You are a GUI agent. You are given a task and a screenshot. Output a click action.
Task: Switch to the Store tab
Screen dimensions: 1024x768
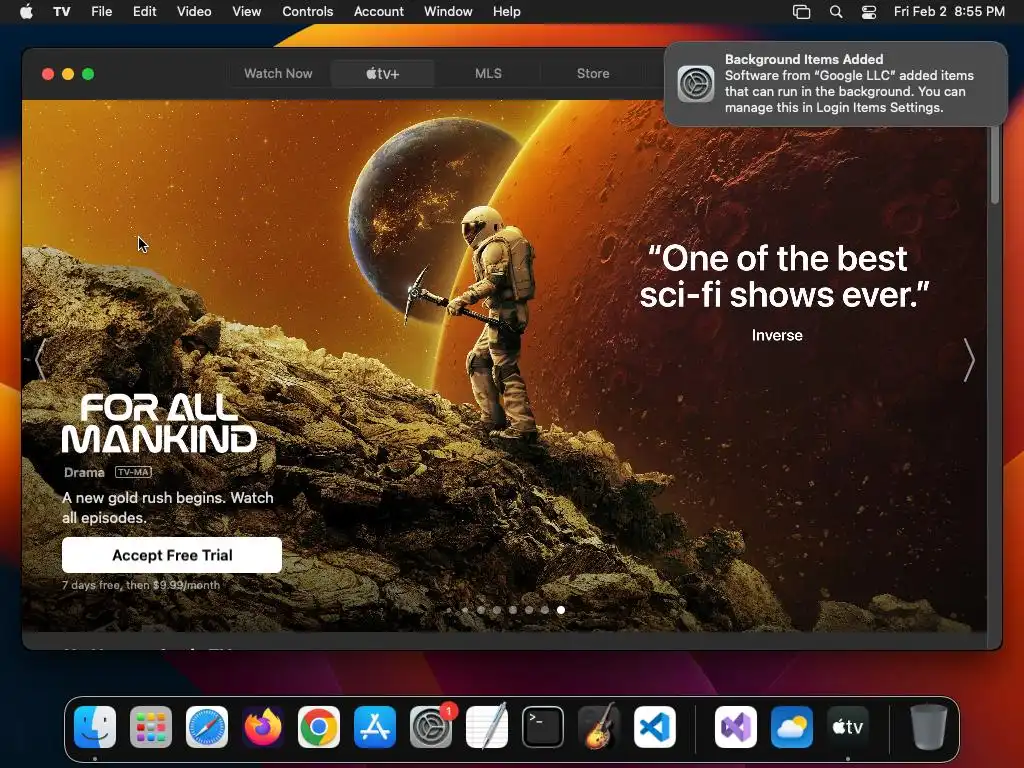point(593,73)
